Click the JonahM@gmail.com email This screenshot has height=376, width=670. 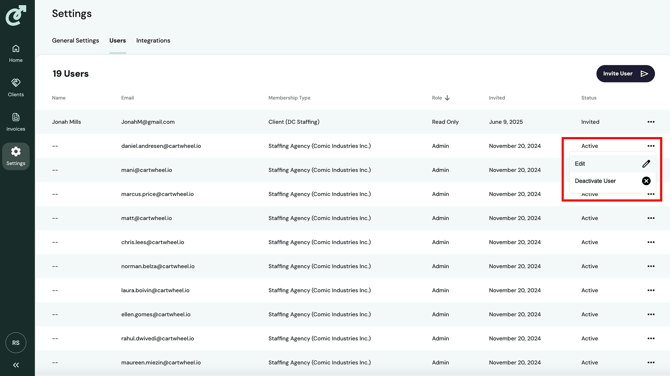point(148,122)
